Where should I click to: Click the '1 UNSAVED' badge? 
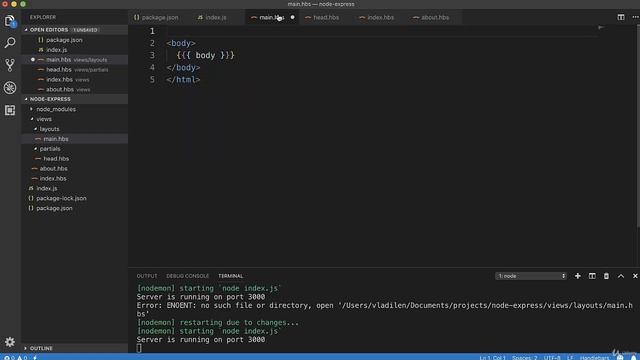coord(85,30)
